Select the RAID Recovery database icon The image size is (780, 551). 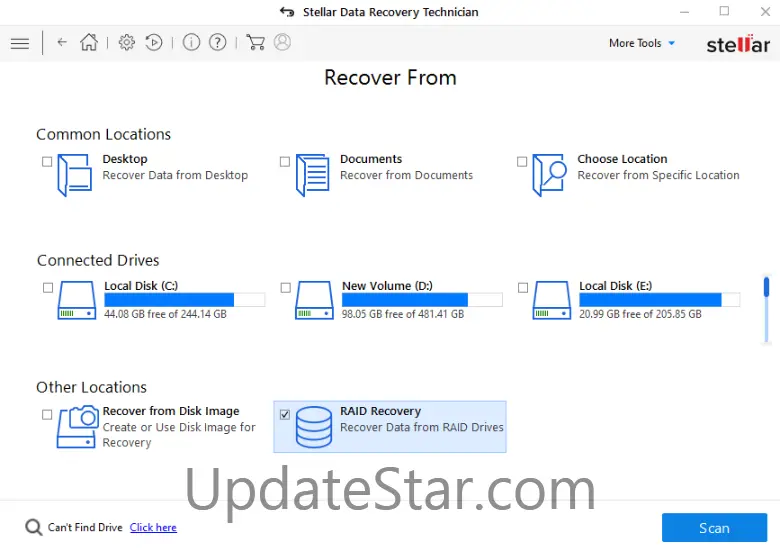pos(313,428)
